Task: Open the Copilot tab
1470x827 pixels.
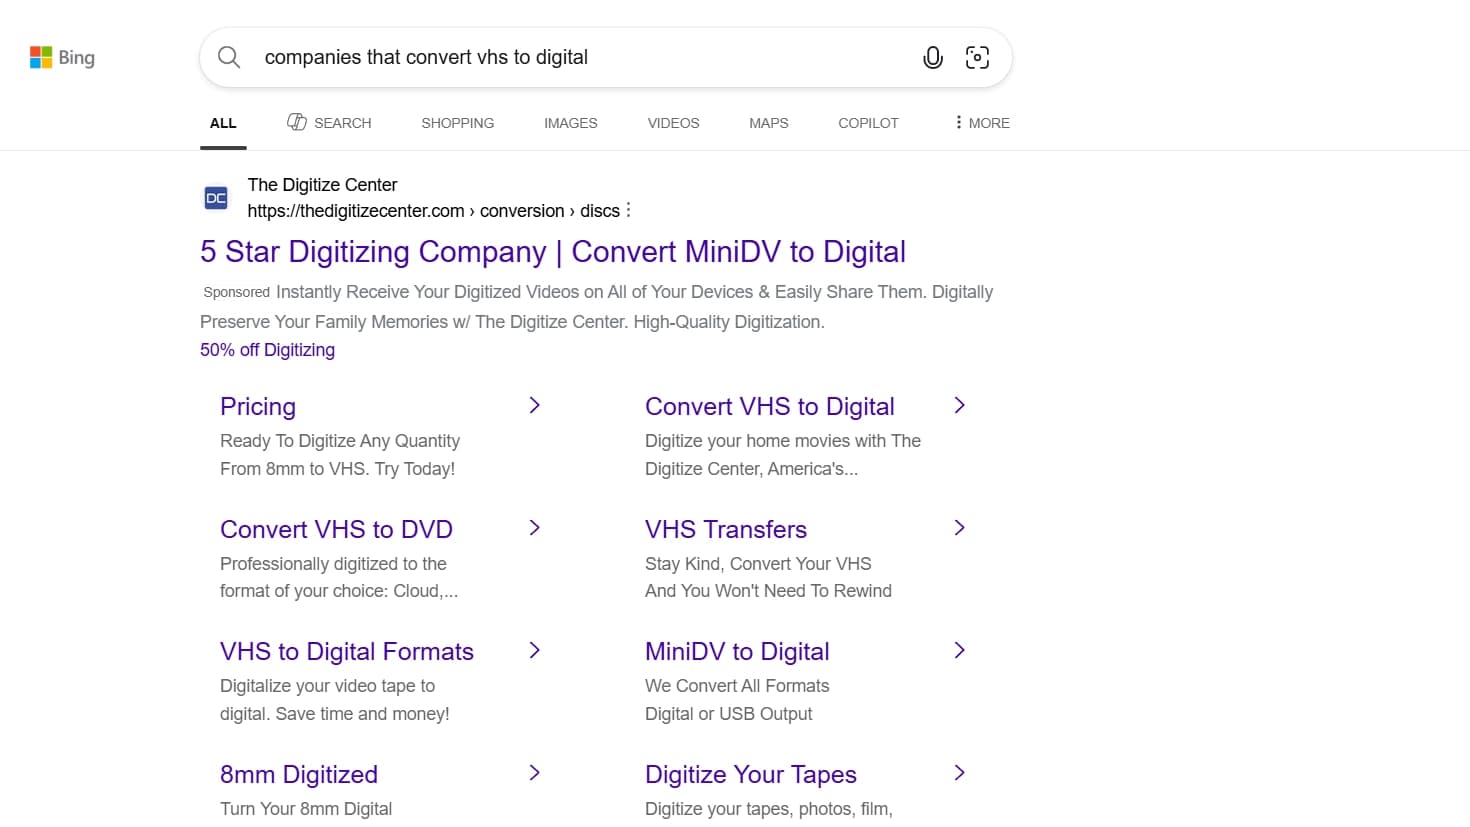Action: 867,122
